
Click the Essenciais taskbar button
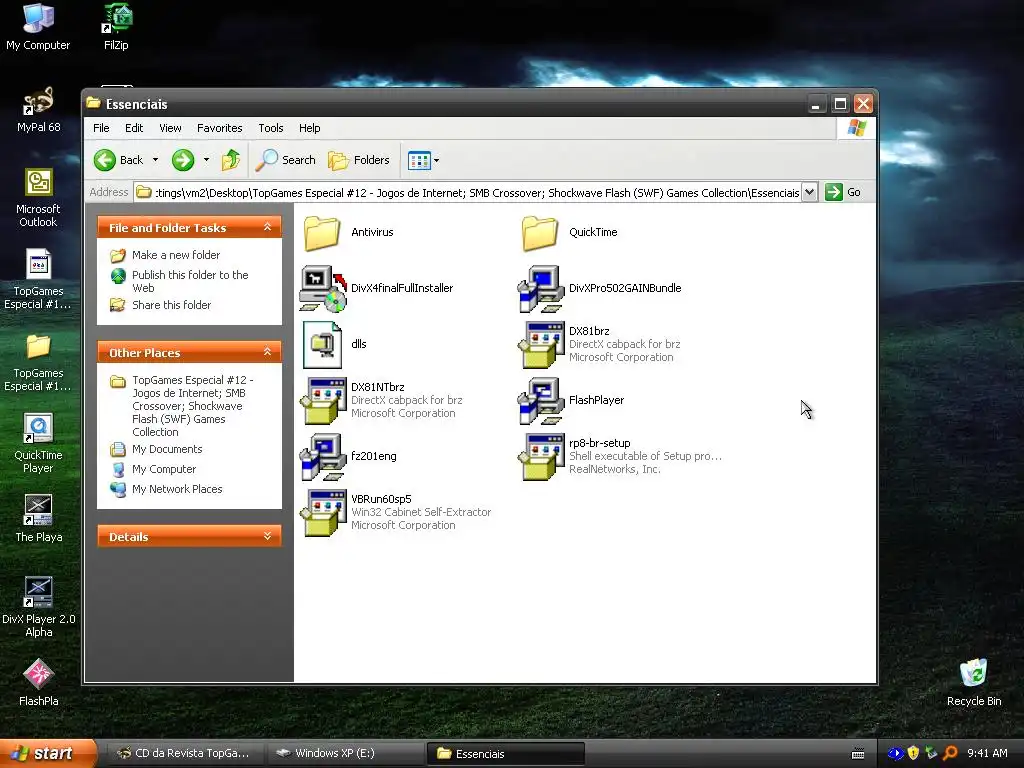(505, 754)
